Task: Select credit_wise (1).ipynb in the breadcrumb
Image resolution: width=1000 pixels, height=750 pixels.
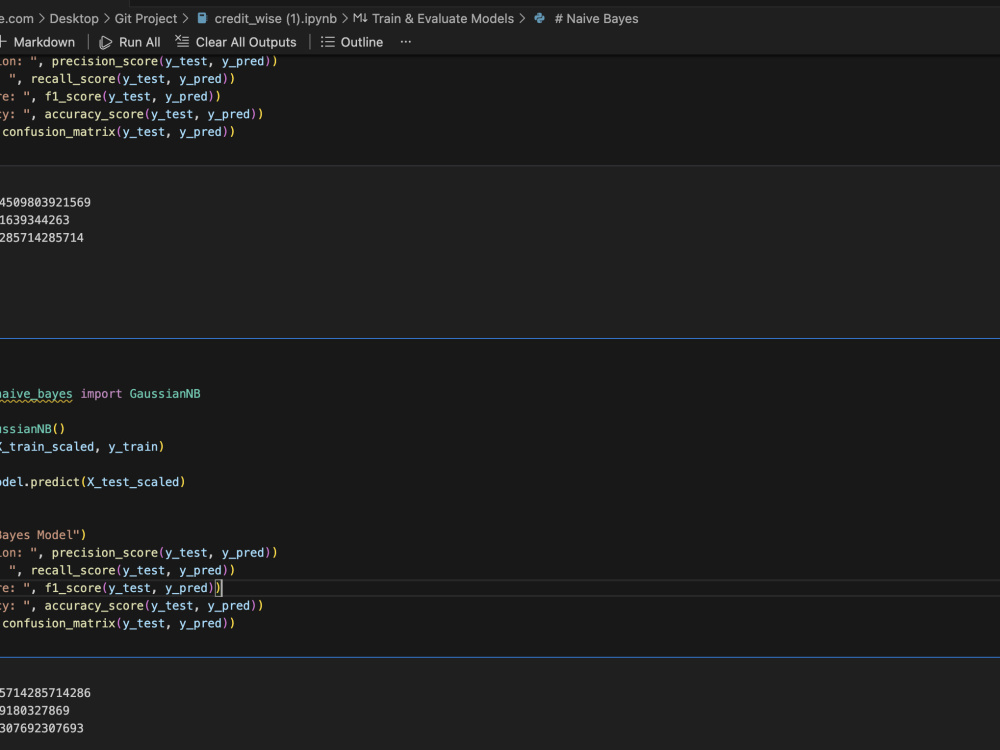Action: point(276,18)
